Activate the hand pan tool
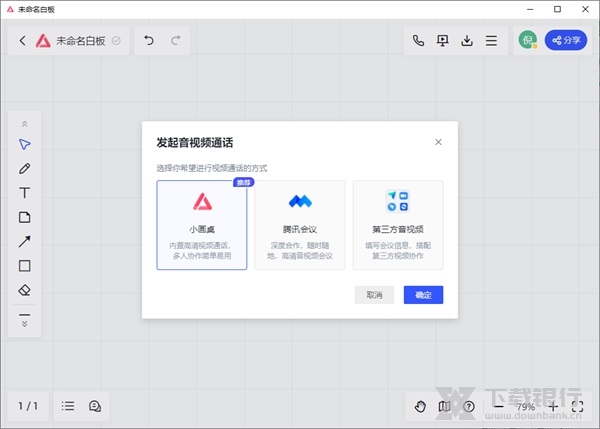600x429 pixels. 420,406
